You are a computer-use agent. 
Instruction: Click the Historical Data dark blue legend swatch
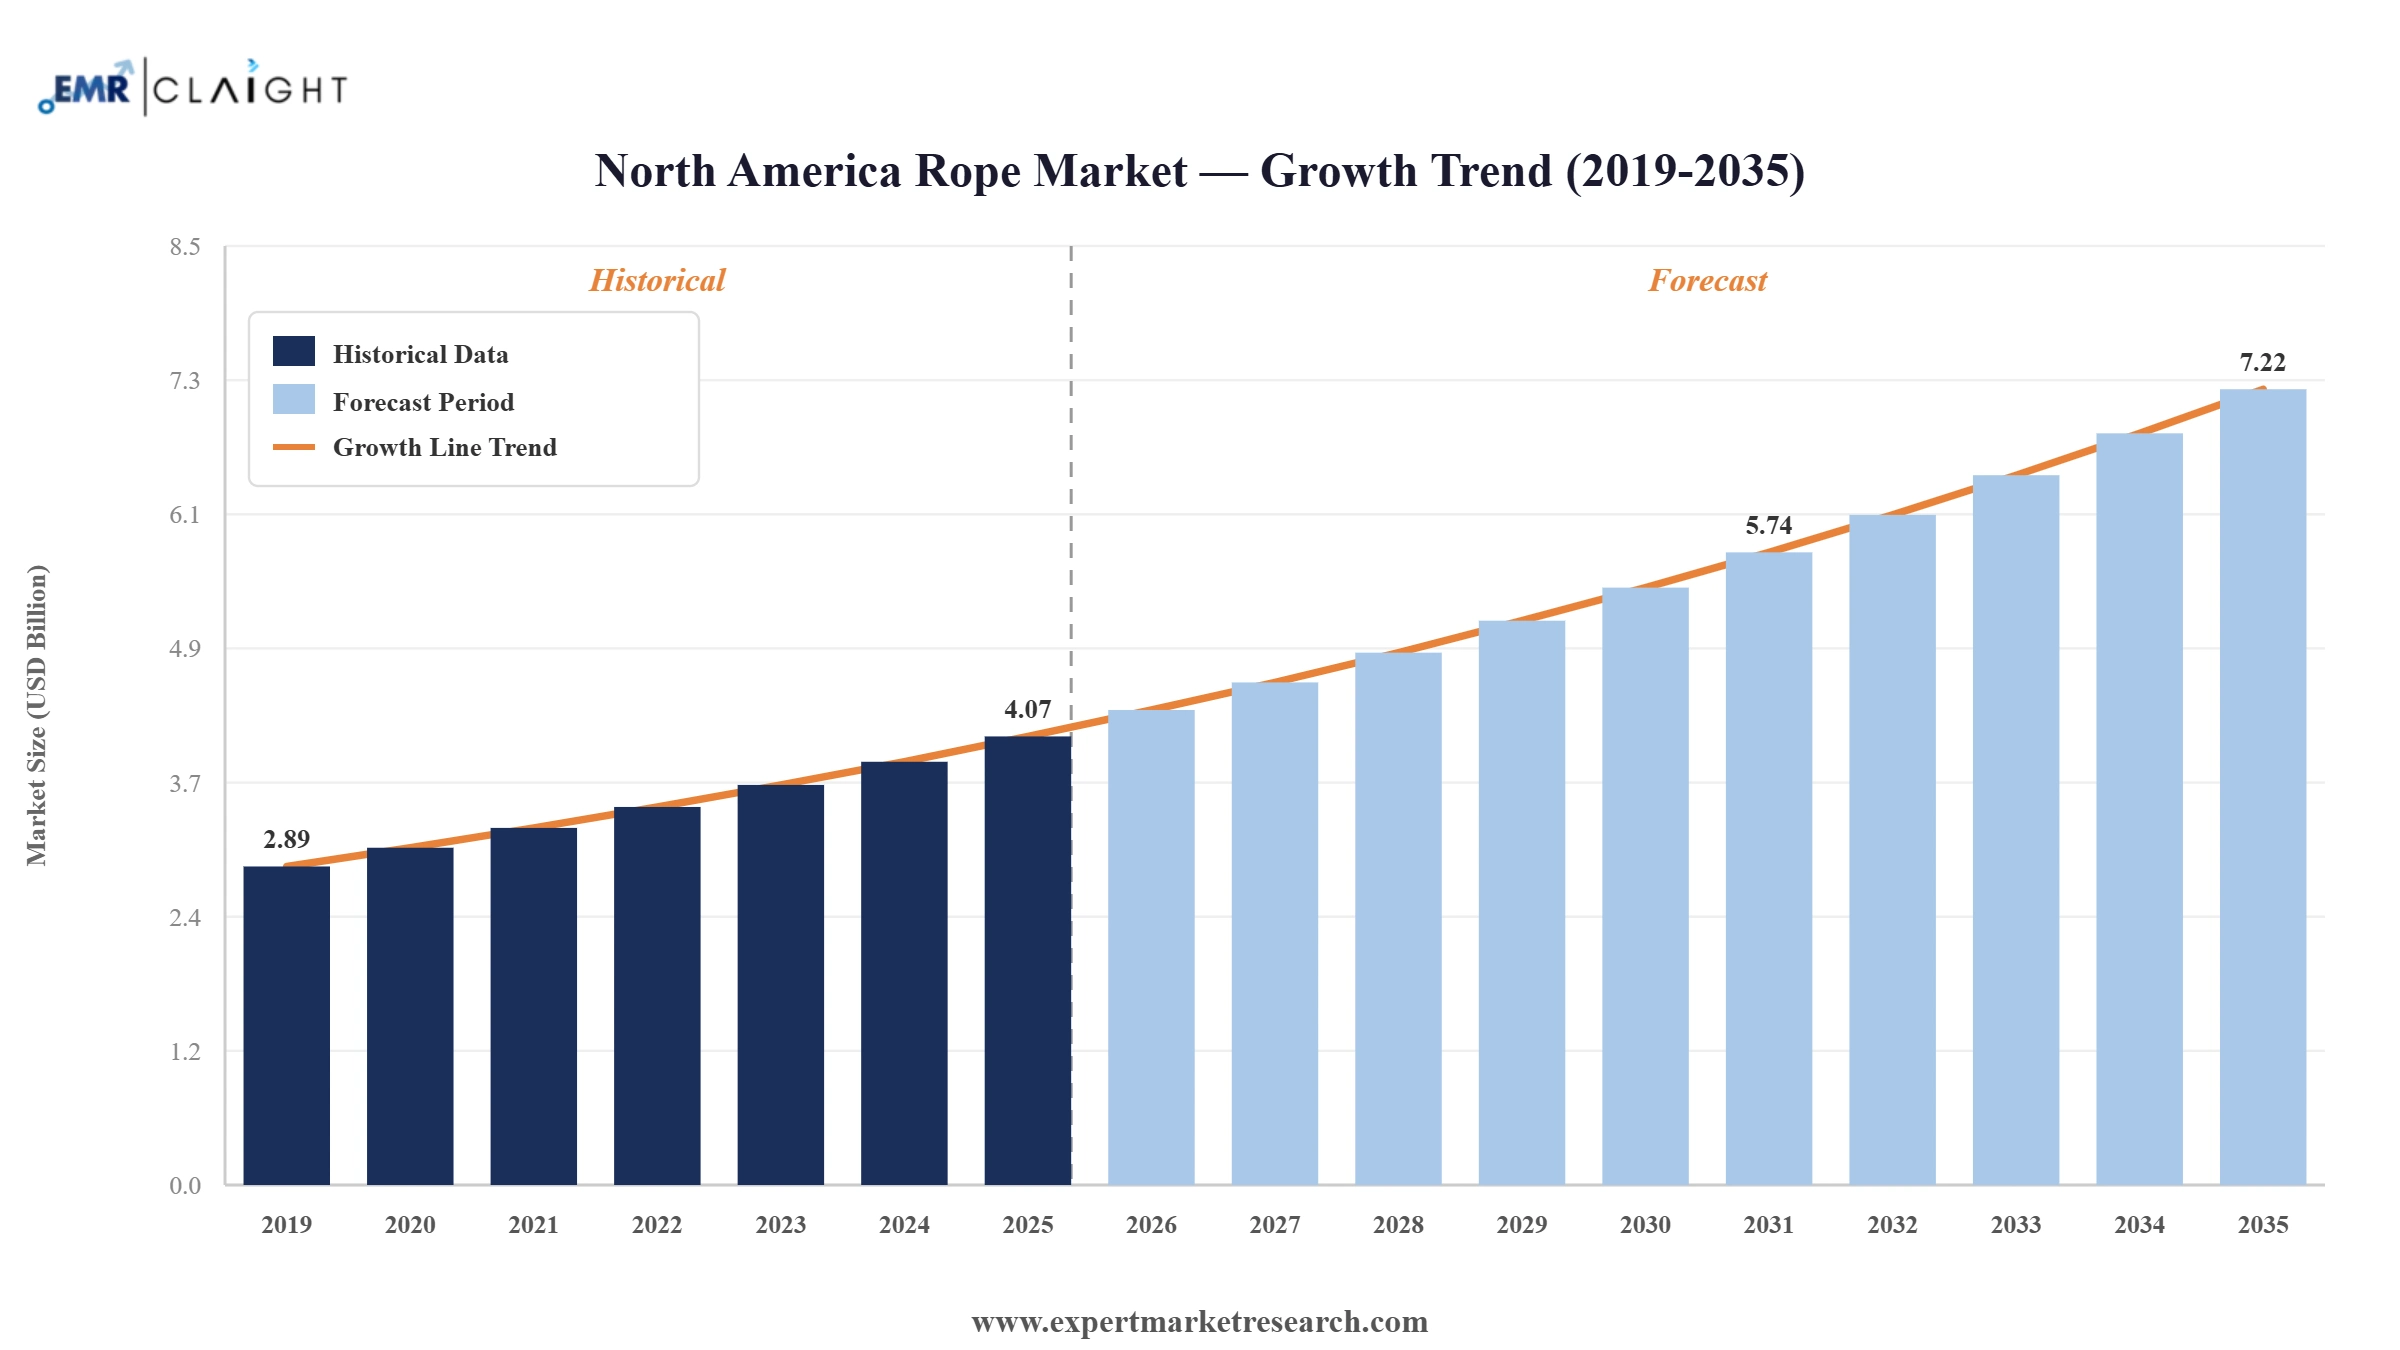click(x=294, y=351)
